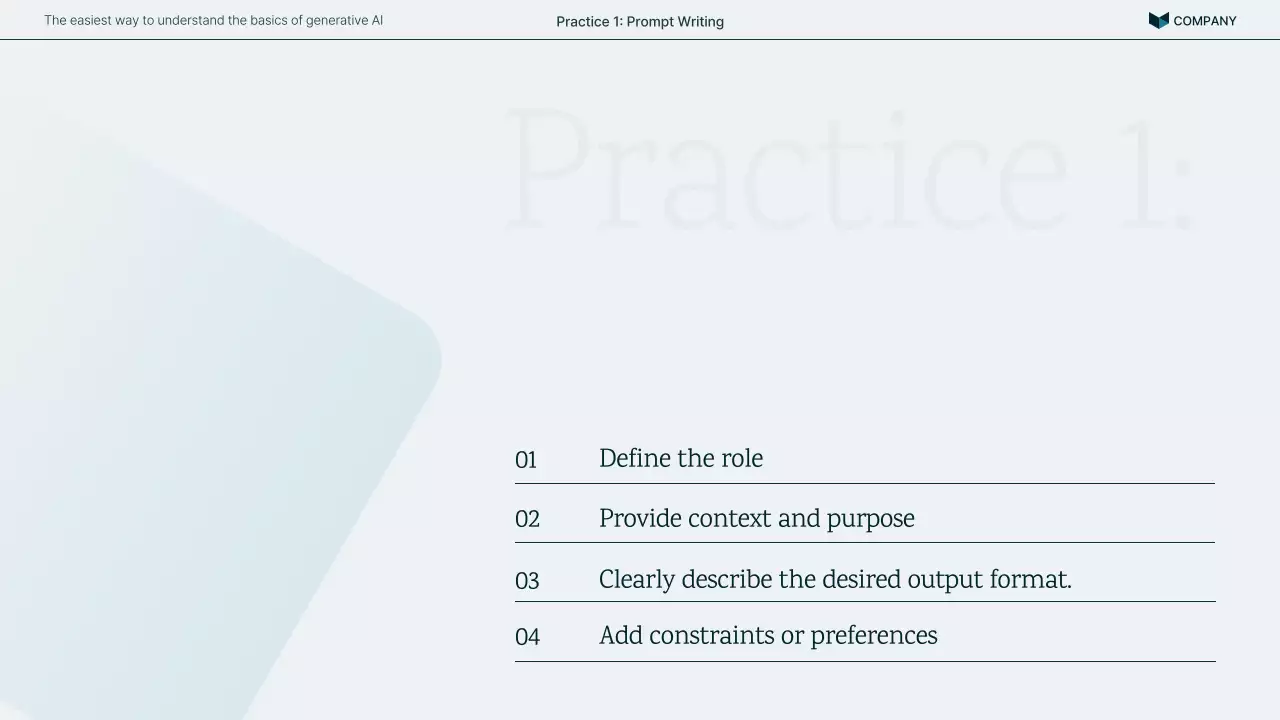Click the divider line under the output format item

[865, 601]
